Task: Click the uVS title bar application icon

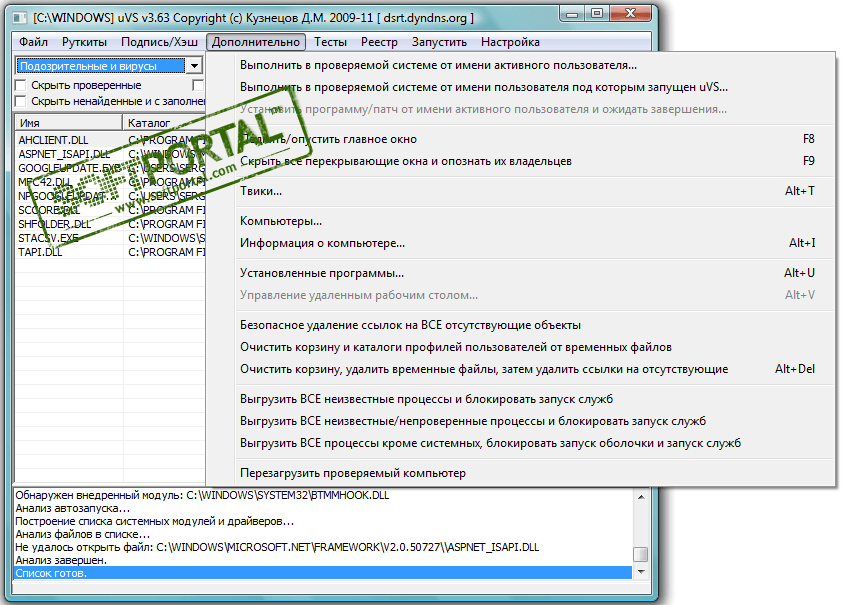Action: point(20,18)
